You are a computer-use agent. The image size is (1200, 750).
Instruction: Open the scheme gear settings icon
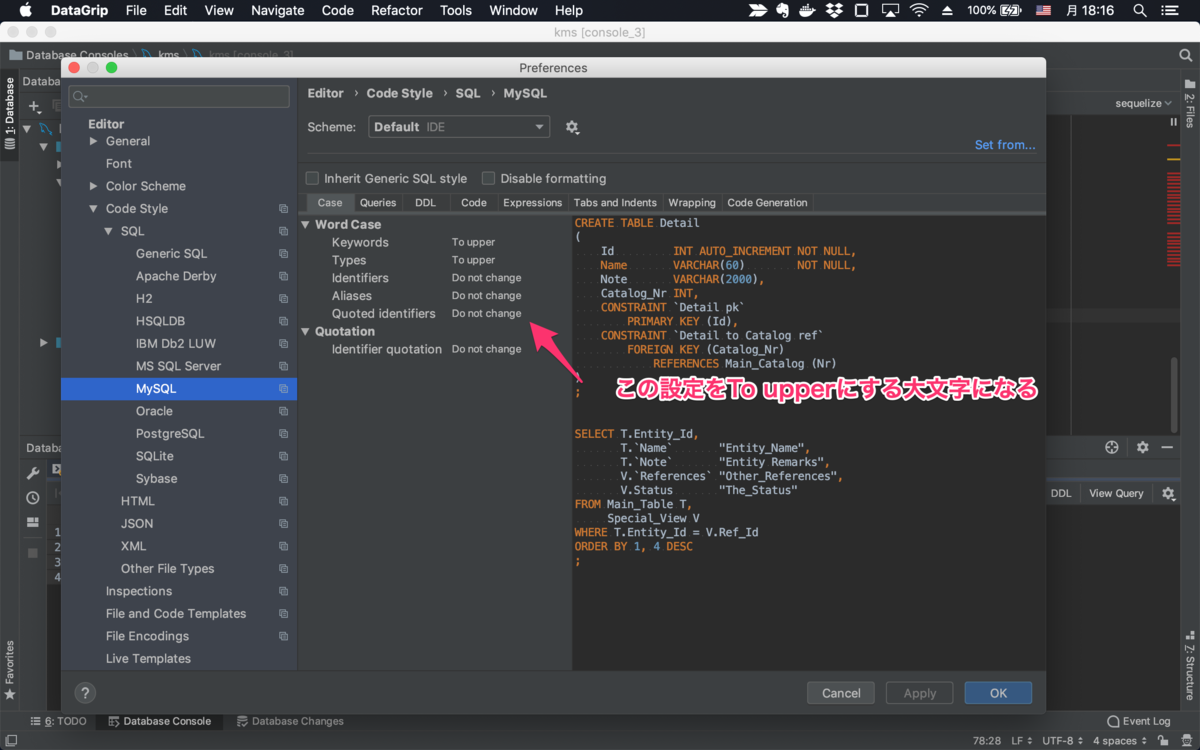(572, 127)
